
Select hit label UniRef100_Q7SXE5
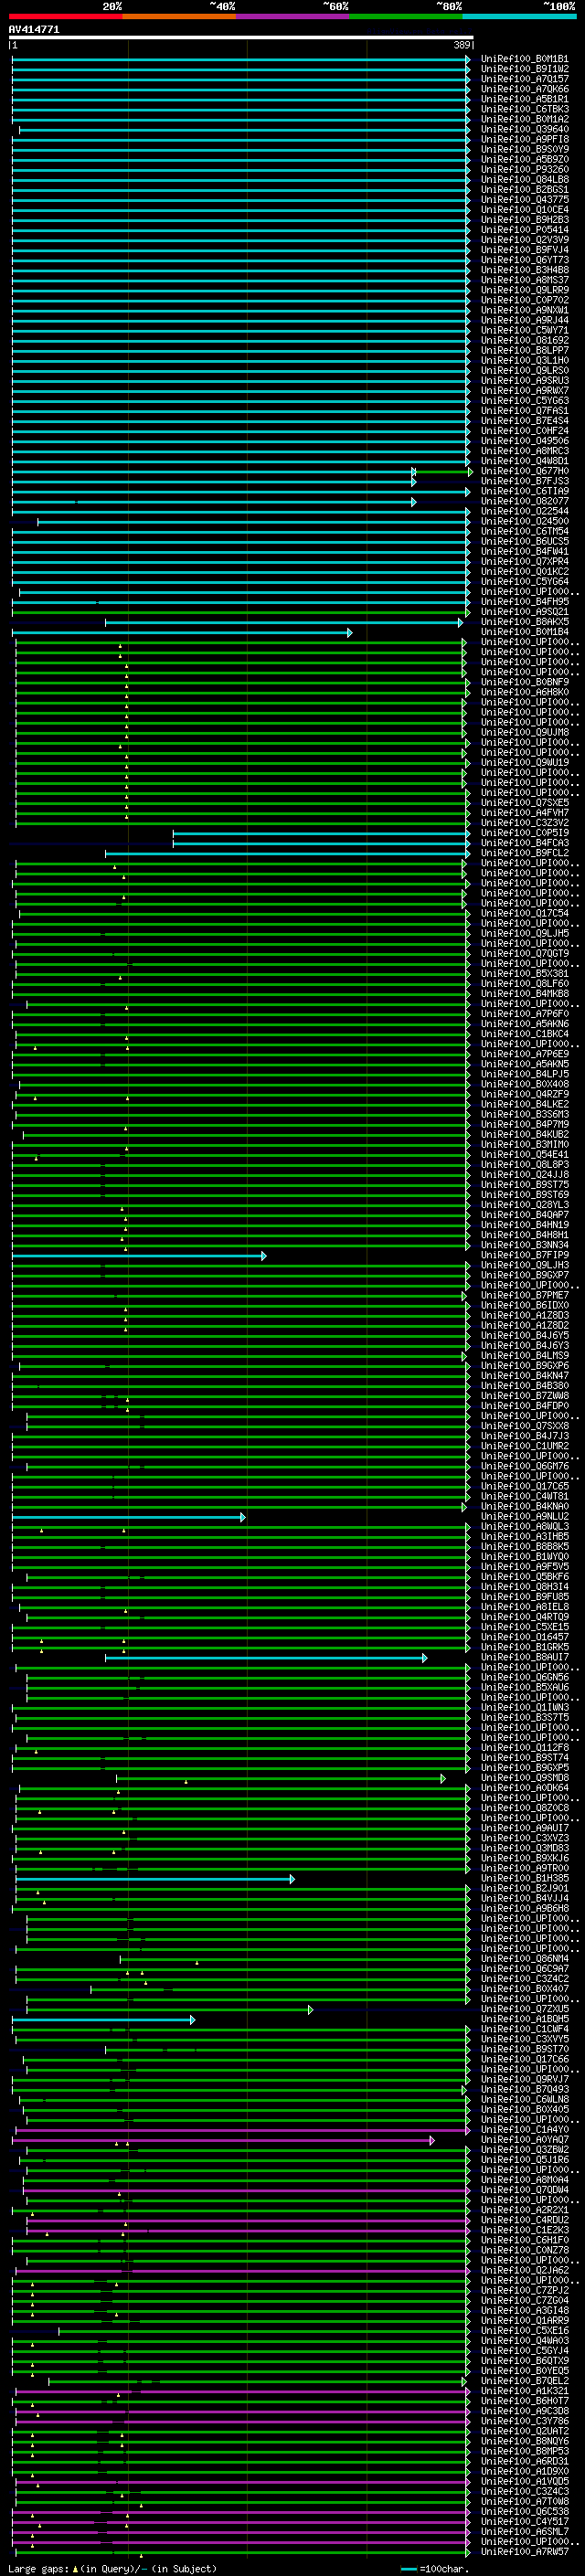pos(525,802)
